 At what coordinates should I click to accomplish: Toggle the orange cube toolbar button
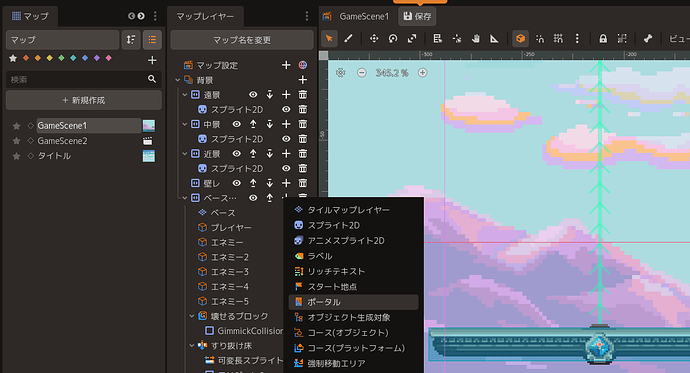[520, 39]
